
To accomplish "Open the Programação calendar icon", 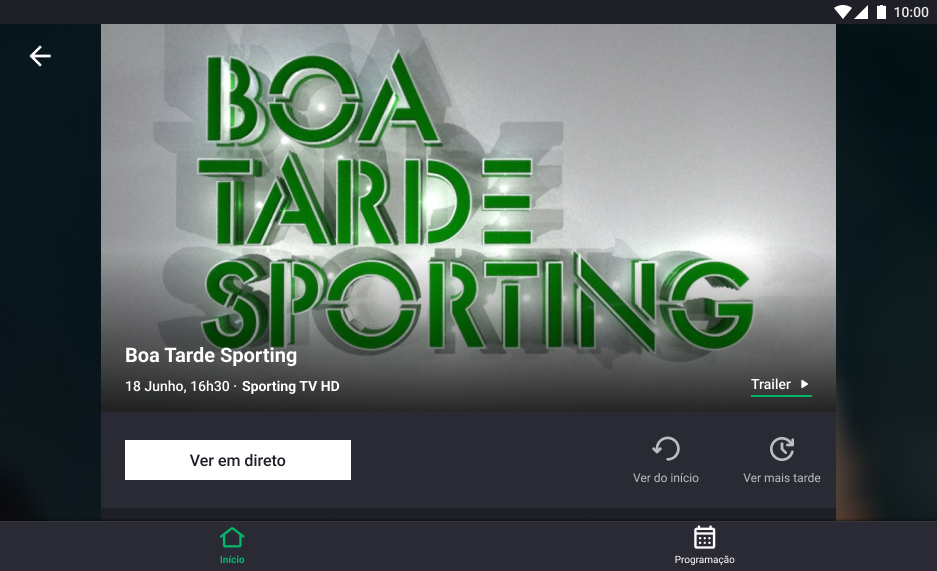I will 705,537.
